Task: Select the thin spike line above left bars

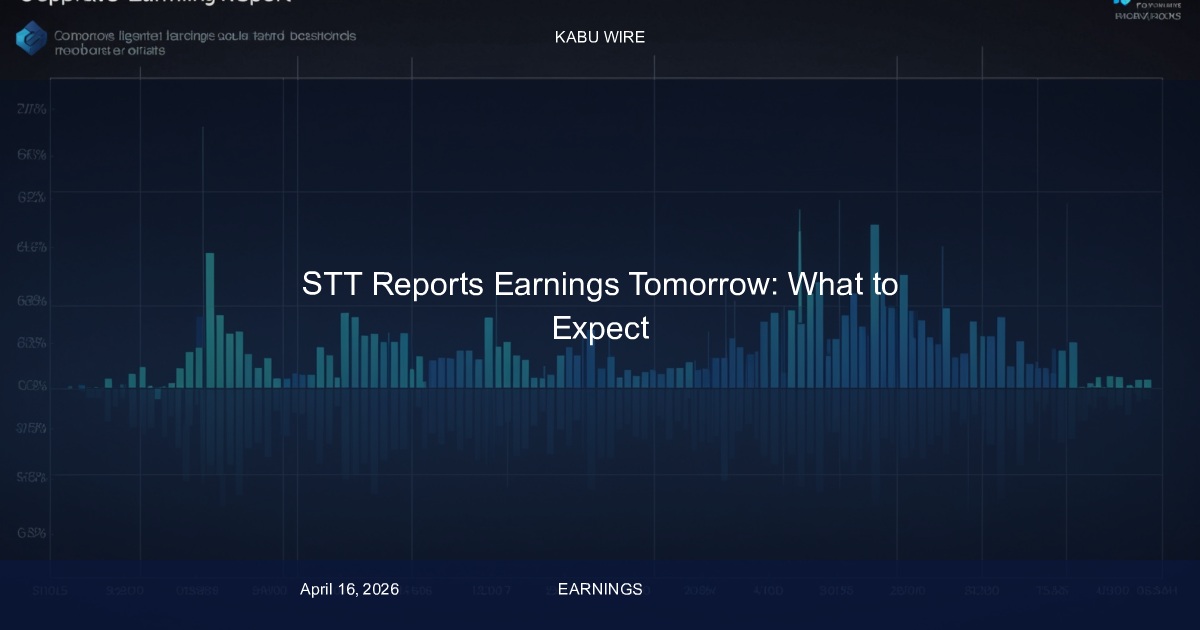Action: [x=204, y=190]
